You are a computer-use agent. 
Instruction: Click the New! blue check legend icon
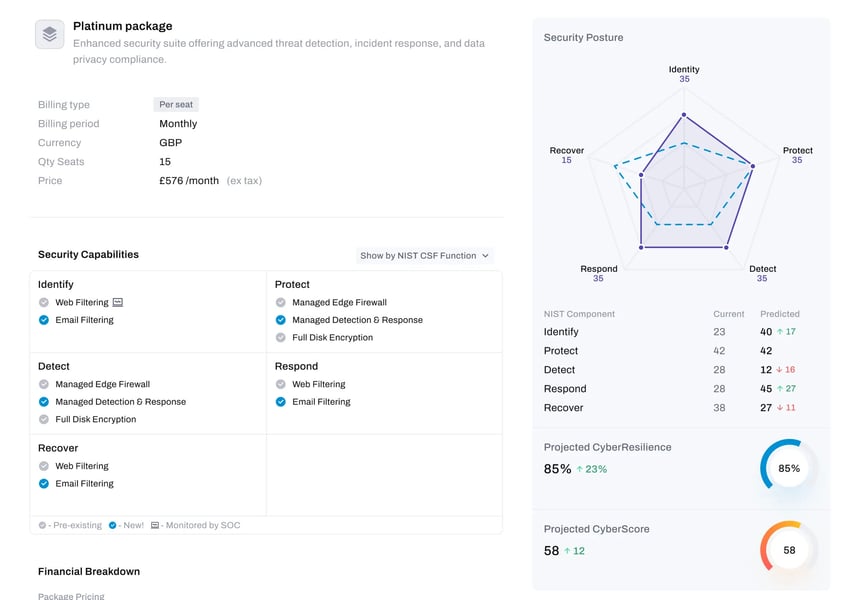coord(112,525)
